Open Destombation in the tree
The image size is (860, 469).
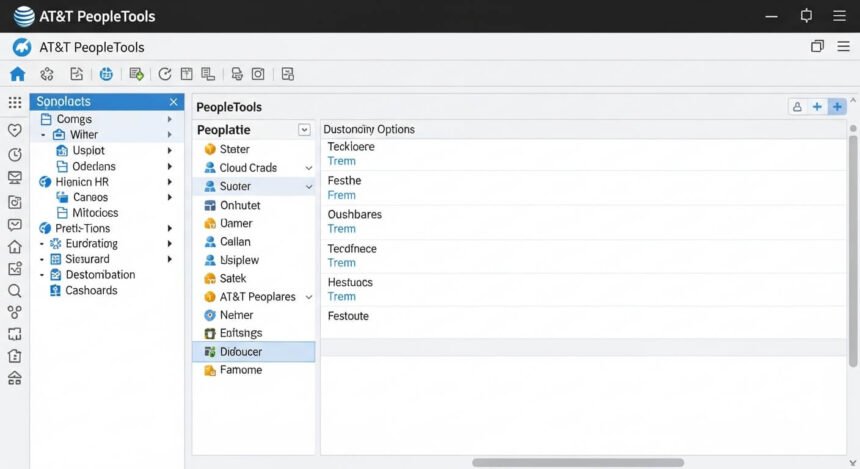click(x=100, y=275)
